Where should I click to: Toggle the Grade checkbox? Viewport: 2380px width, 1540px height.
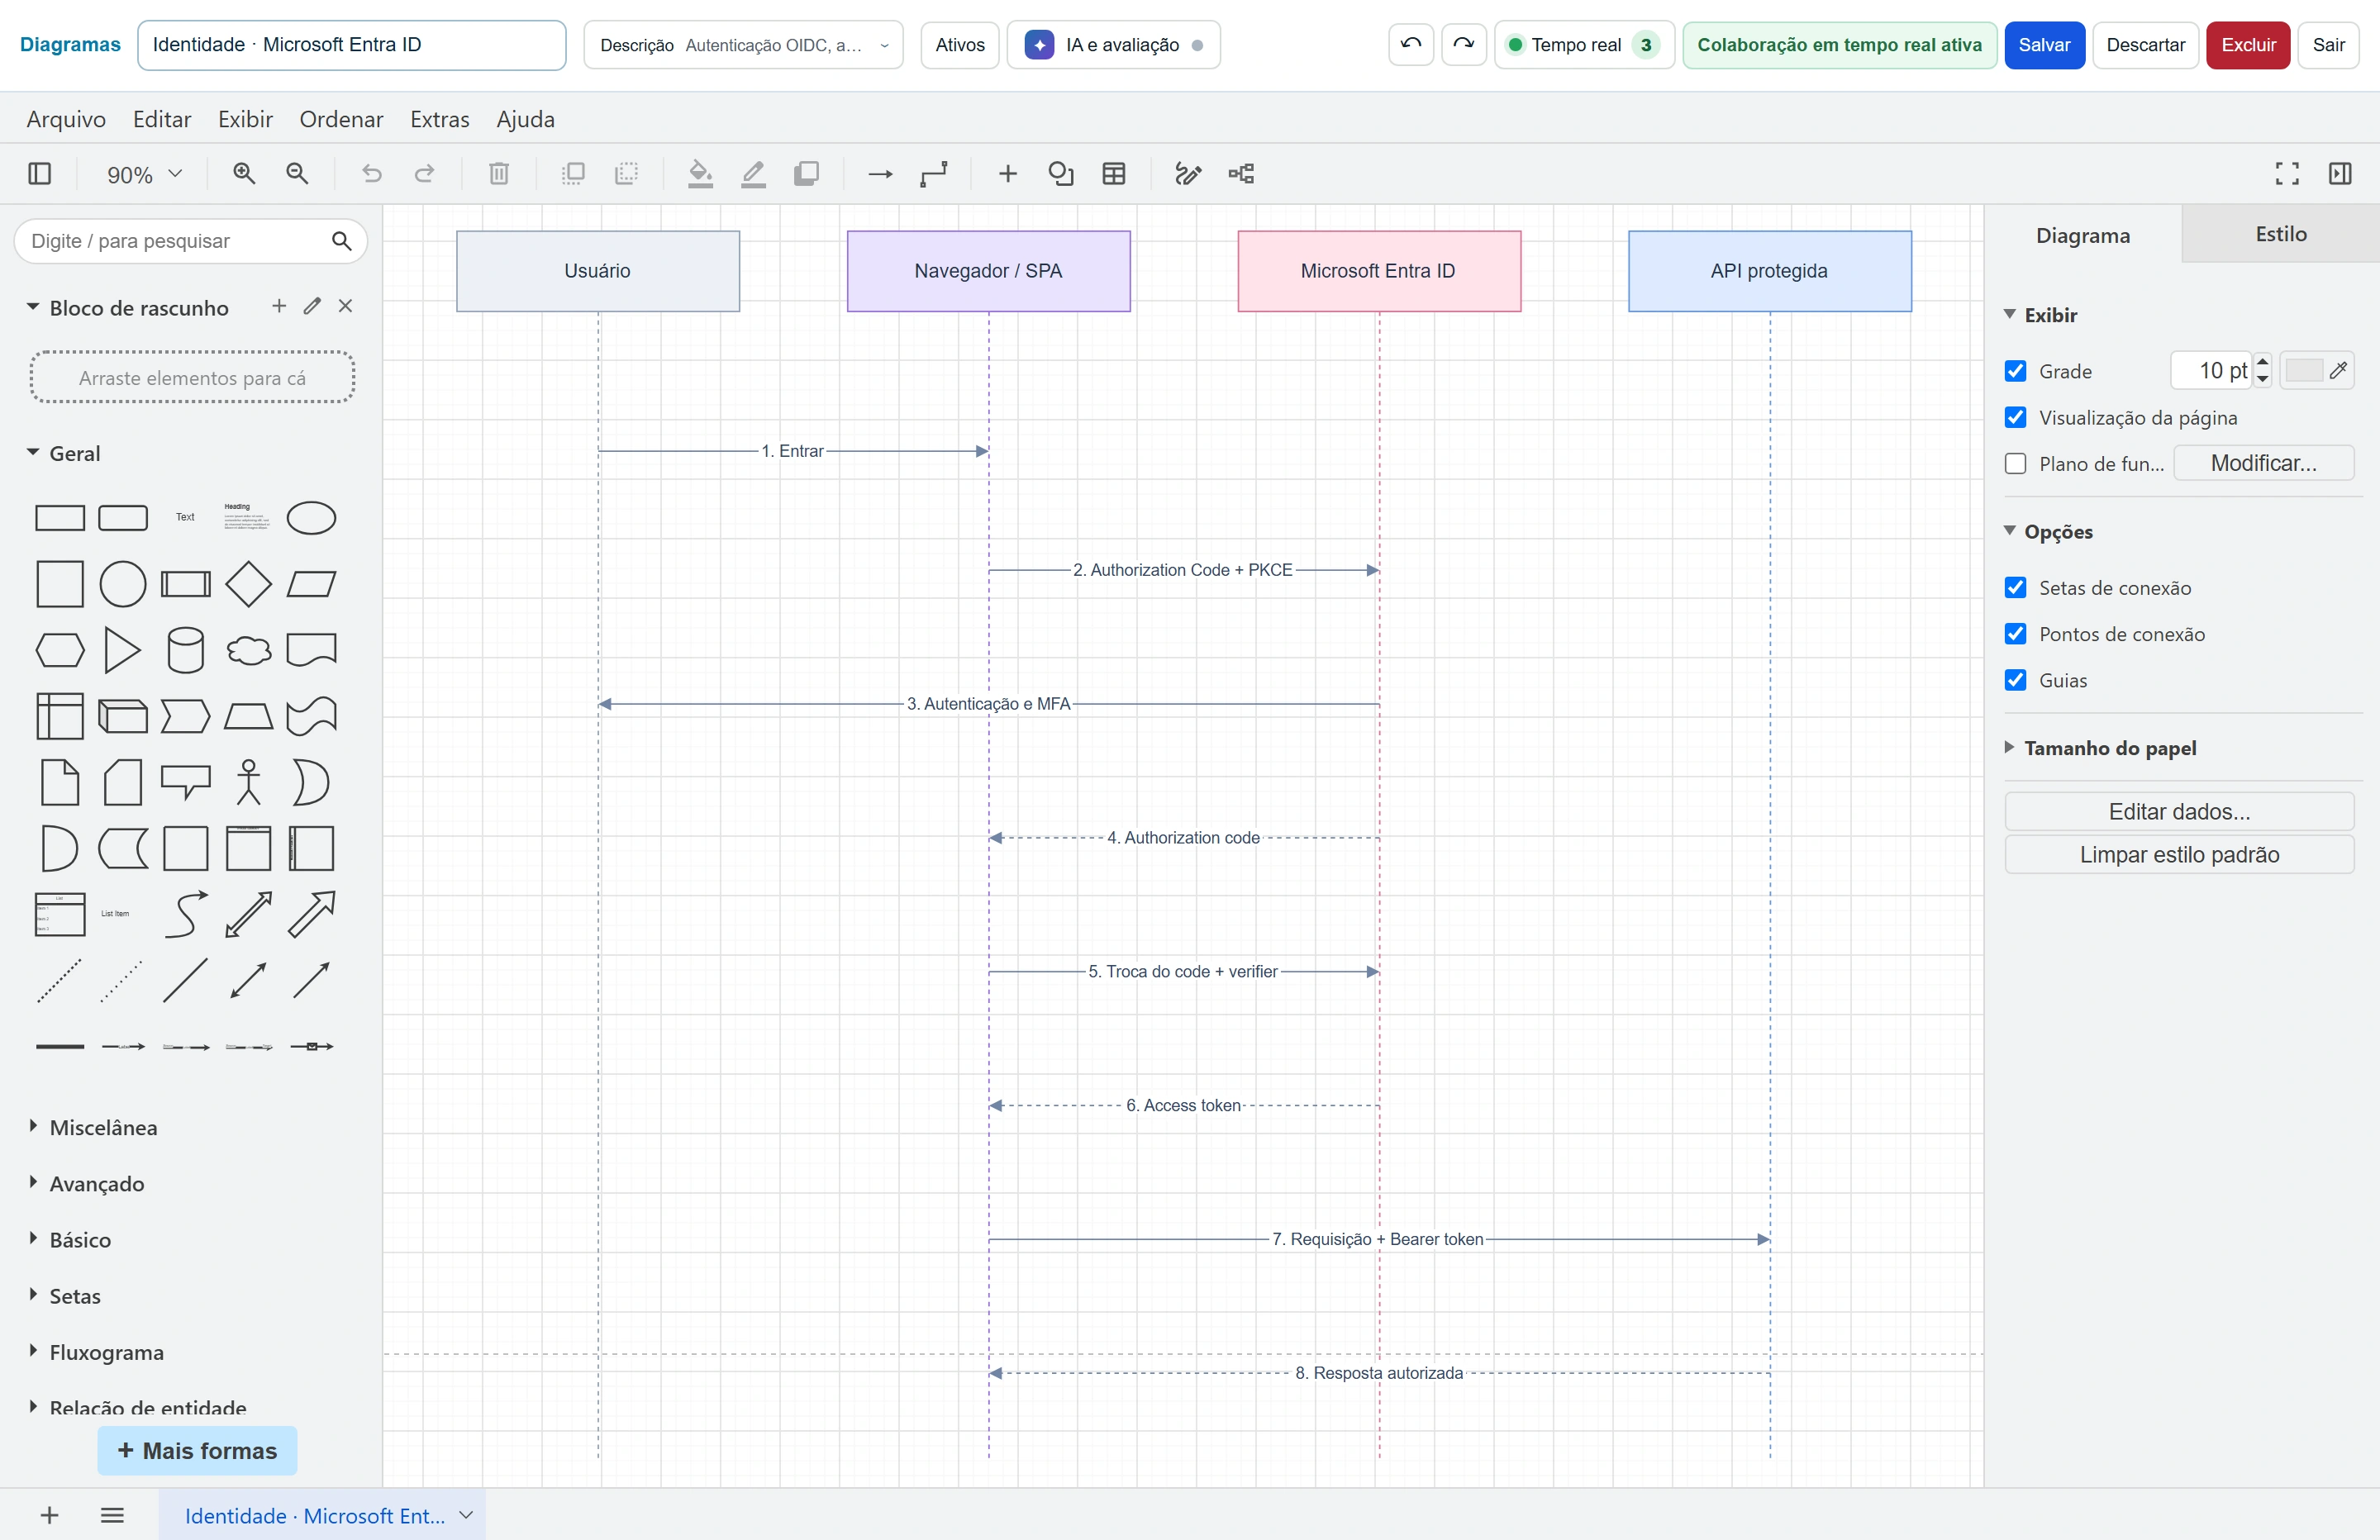click(x=2016, y=371)
